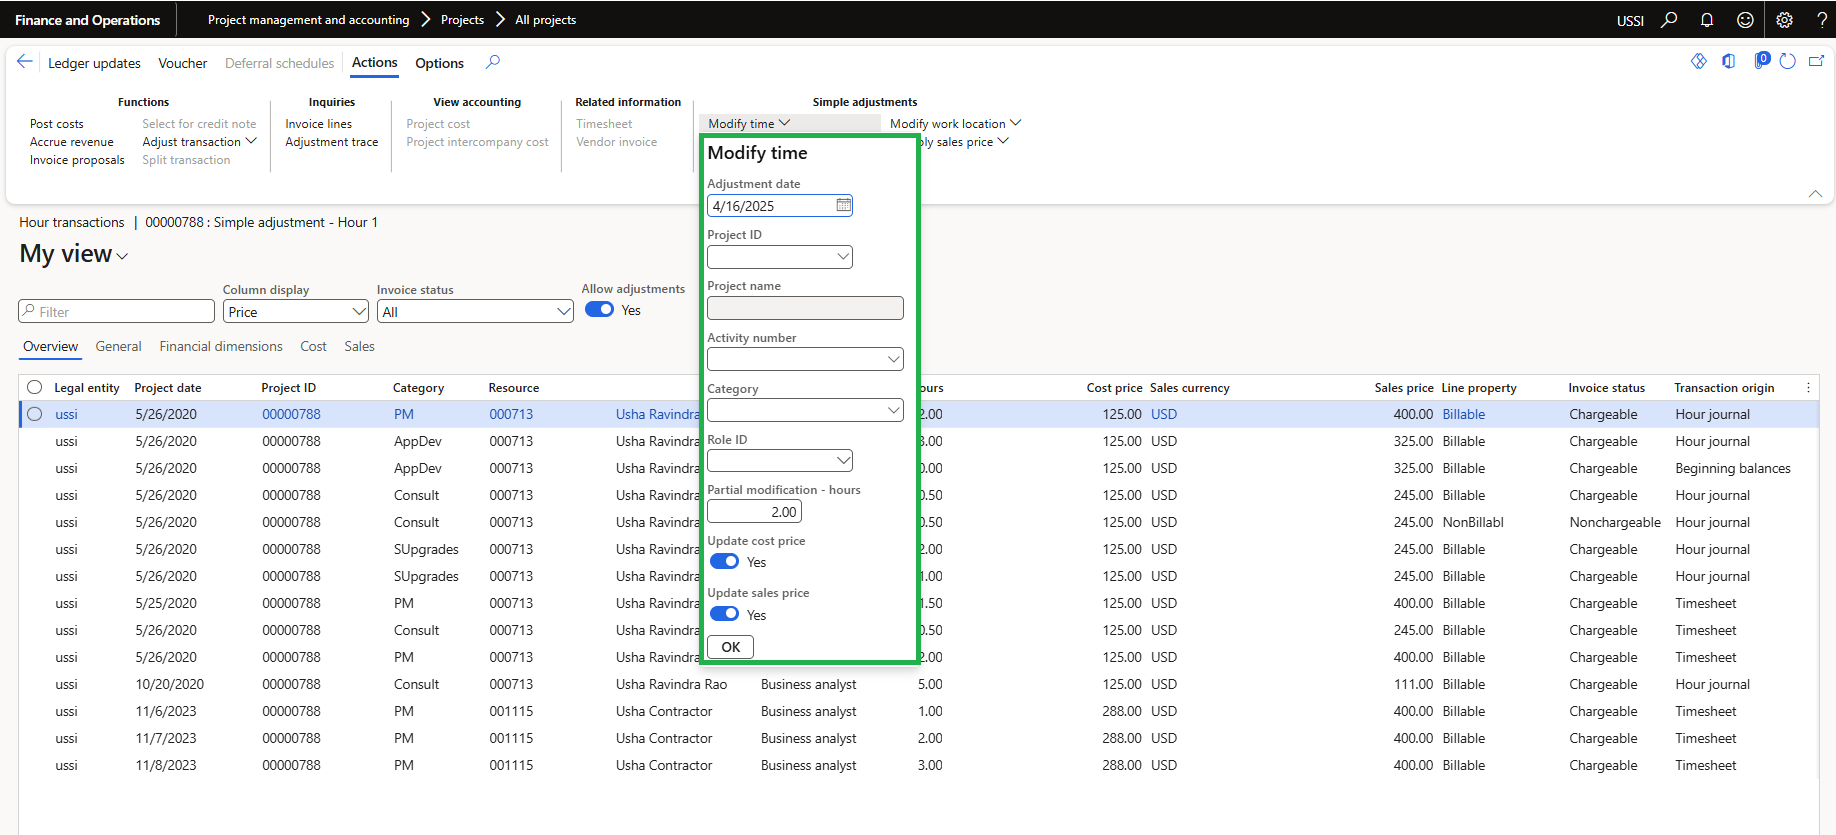This screenshot has width=1836, height=835.
Task: Open the search icon in top bar
Action: 1669,20
